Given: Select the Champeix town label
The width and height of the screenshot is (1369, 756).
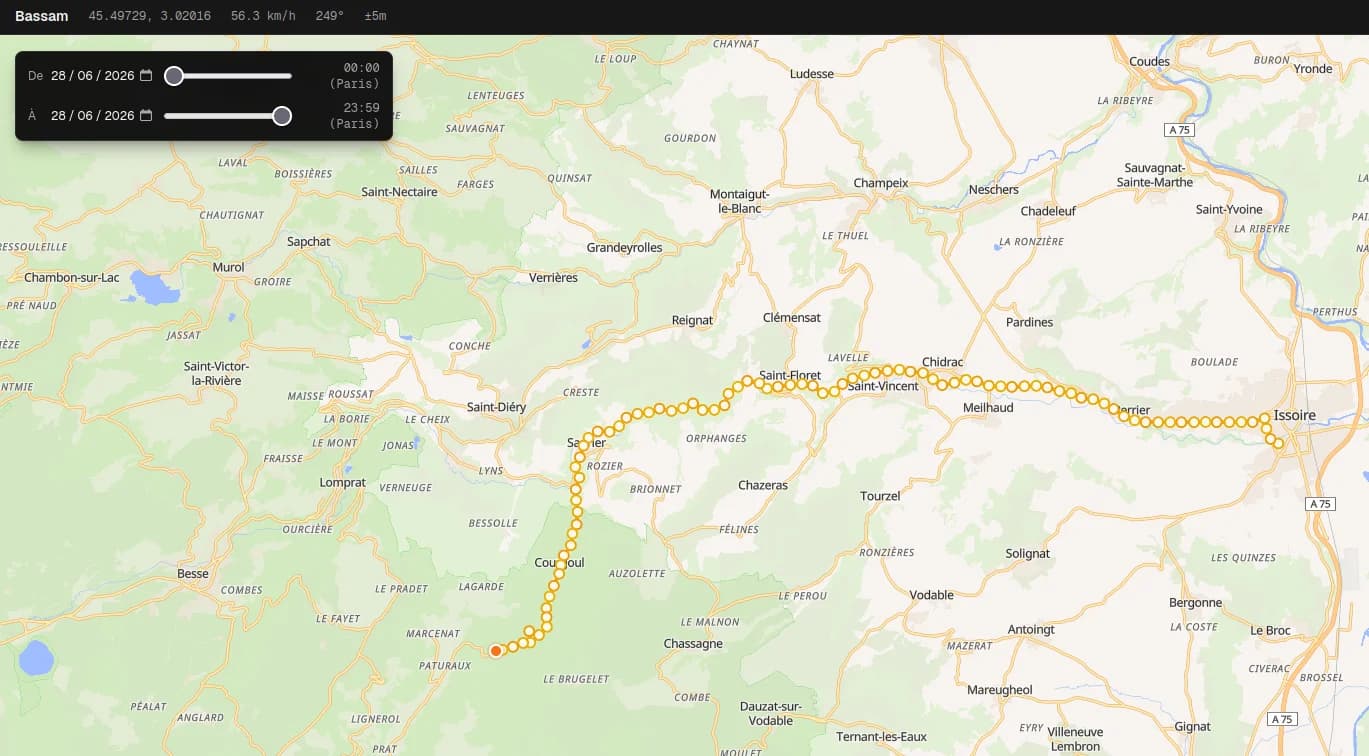Looking at the screenshot, I should [881, 184].
